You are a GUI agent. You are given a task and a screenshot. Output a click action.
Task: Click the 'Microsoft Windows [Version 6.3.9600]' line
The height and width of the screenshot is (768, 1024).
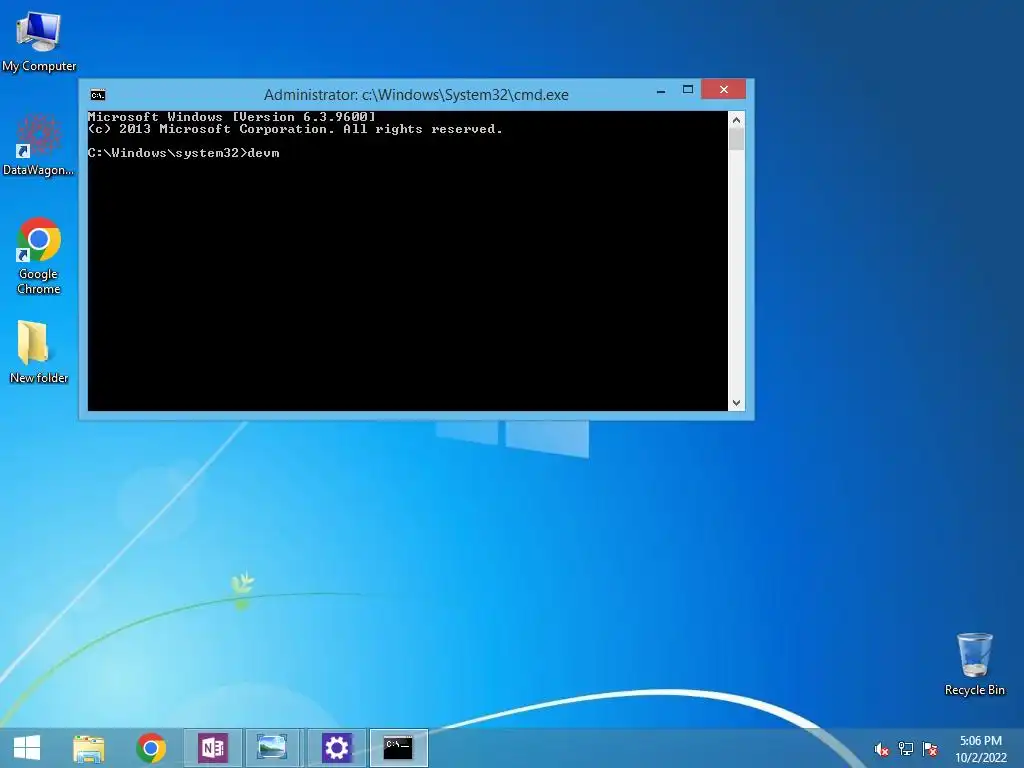click(232, 117)
